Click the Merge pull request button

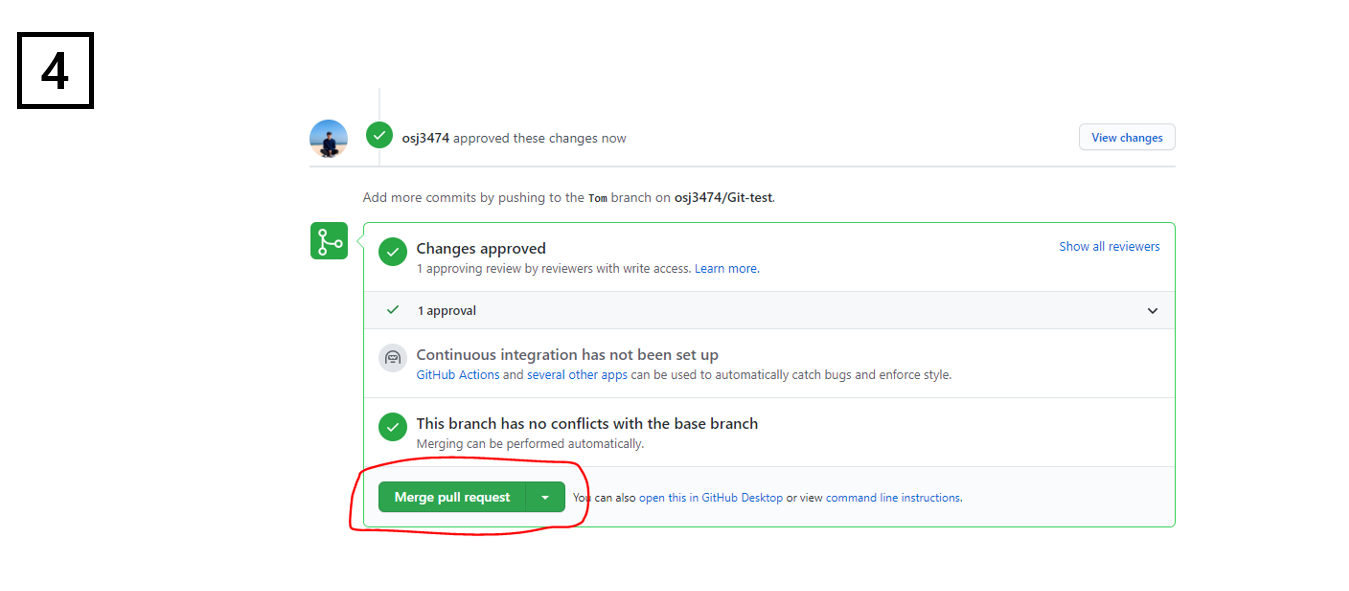pyautogui.click(x=452, y=497)
